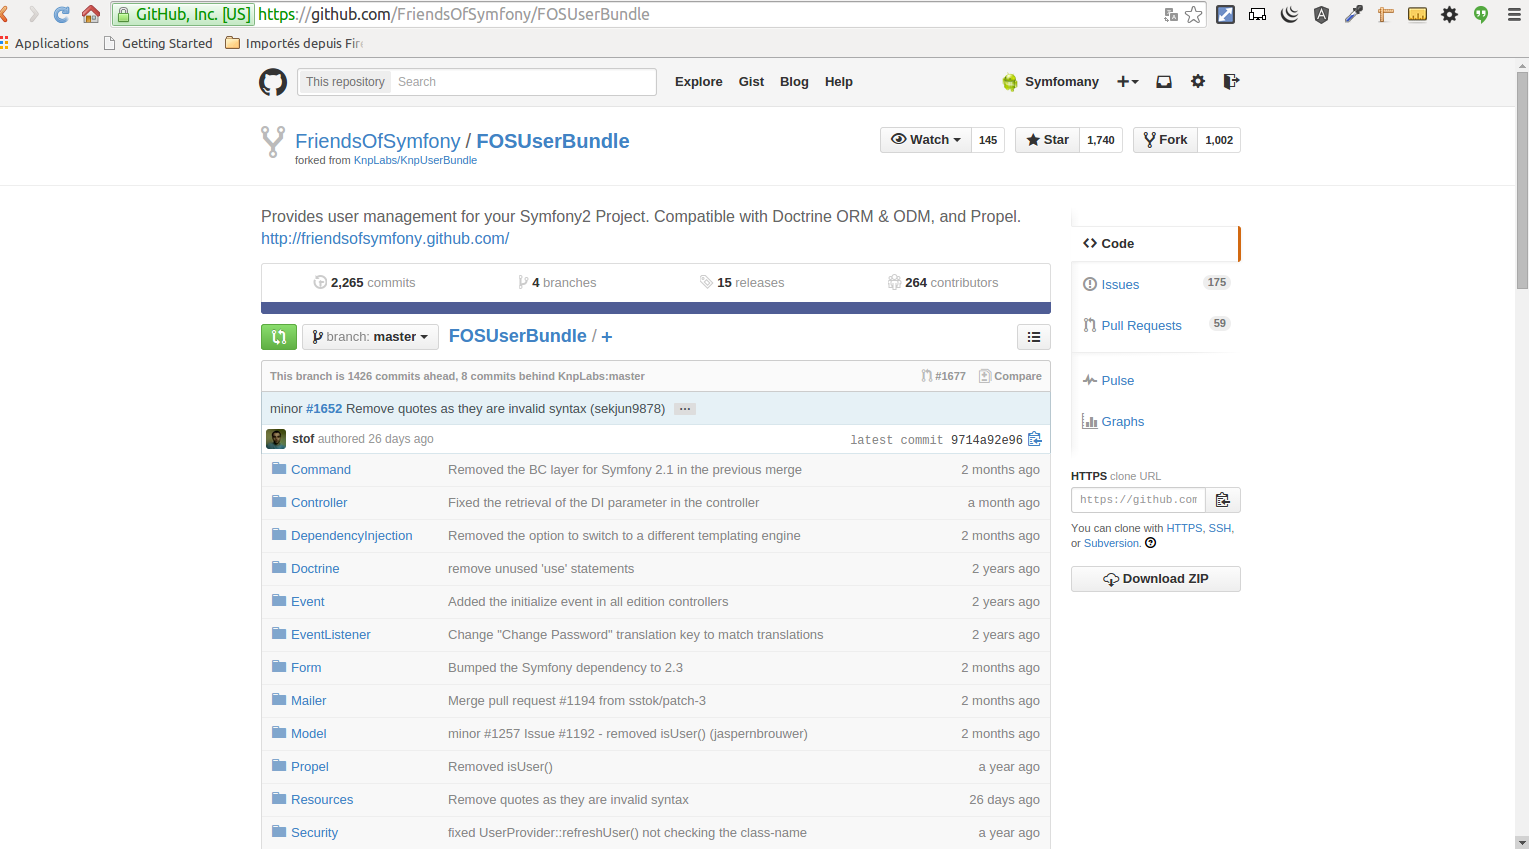Star the FOSUserBundle repository
This screenshot has width=1529, height=849.
click(x=1047, y=140)
